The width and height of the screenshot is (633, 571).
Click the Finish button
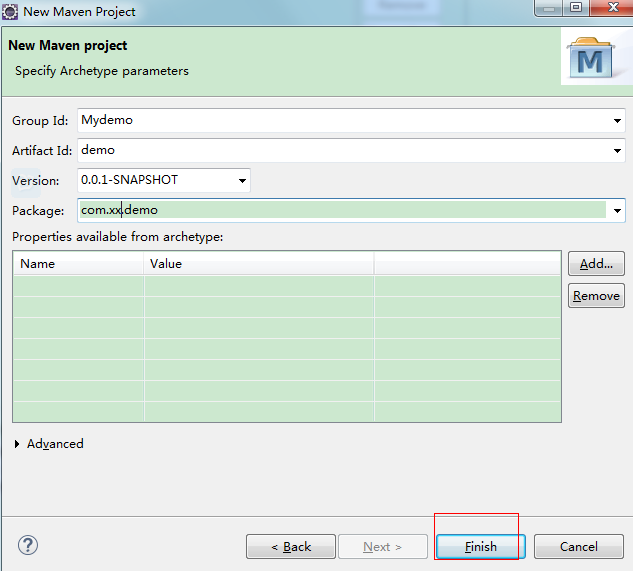click(480, 546)
